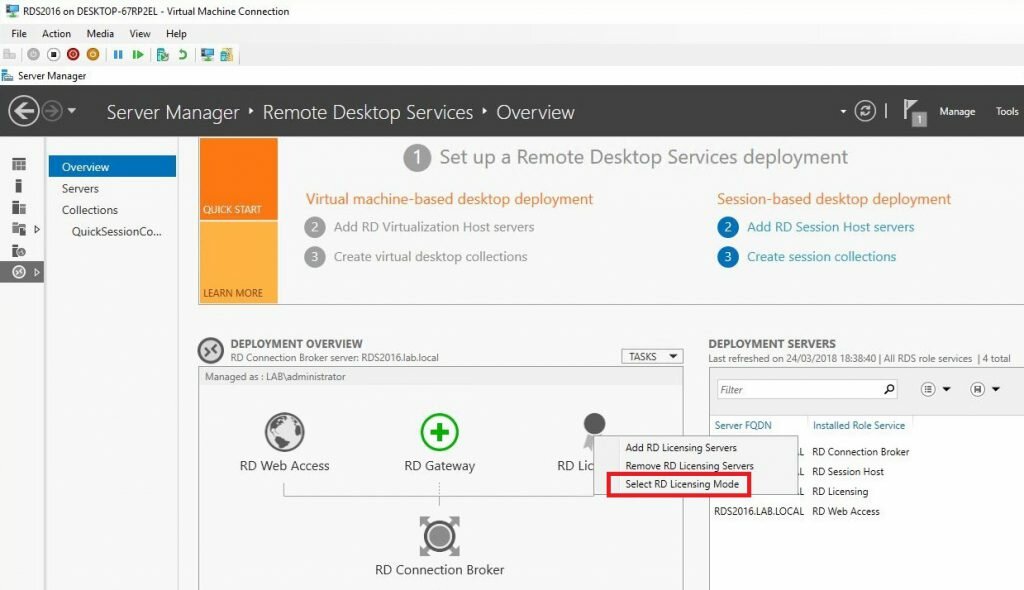Choose Remove RD Licensing Servers

pyautogui.click(x=689, y=466)
